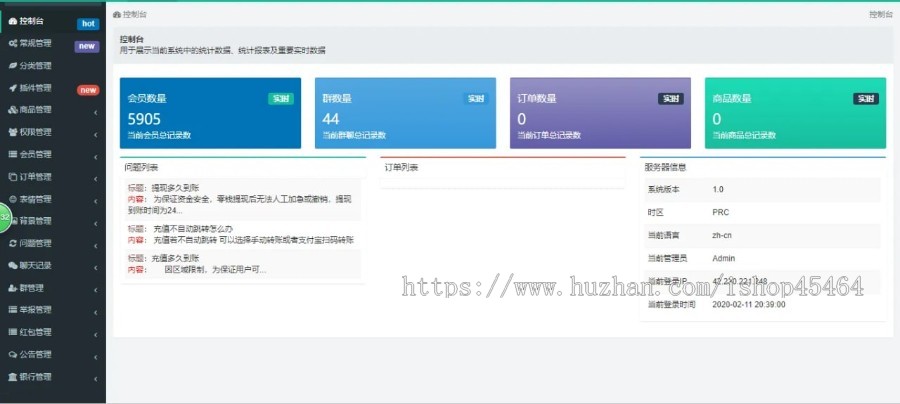
Task: Click the 会员管理 list icon
Action: 13,154
